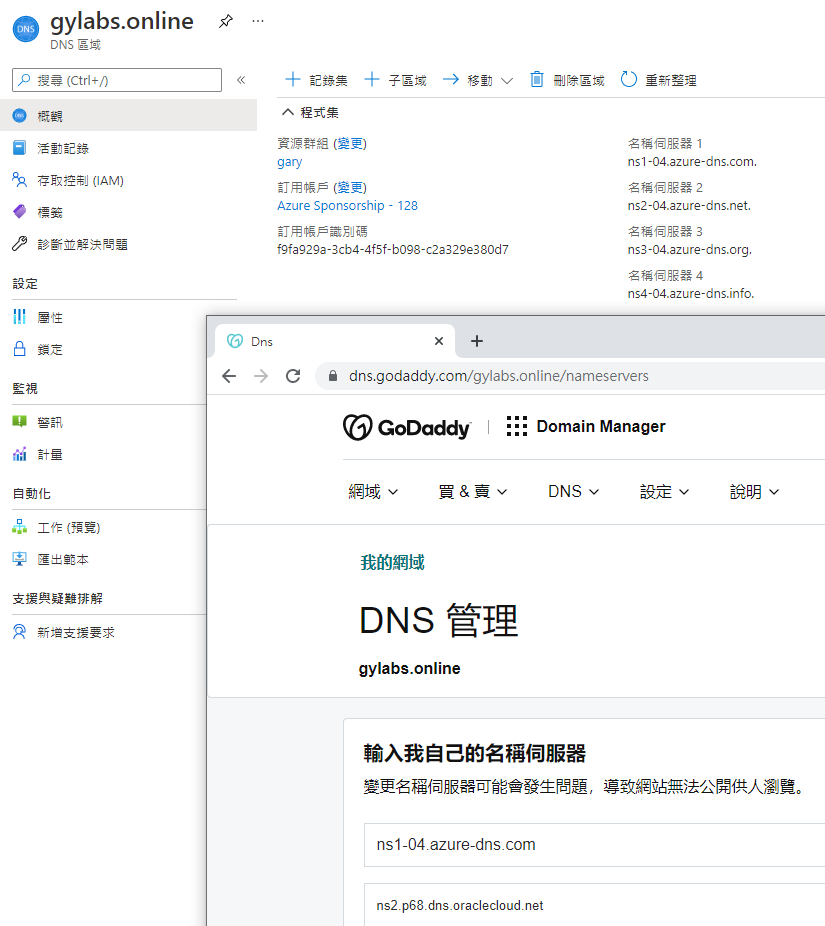This screenshot has height=926, width=825.
Task: Click the 屬性 bars icon
Action: [19, 317]
